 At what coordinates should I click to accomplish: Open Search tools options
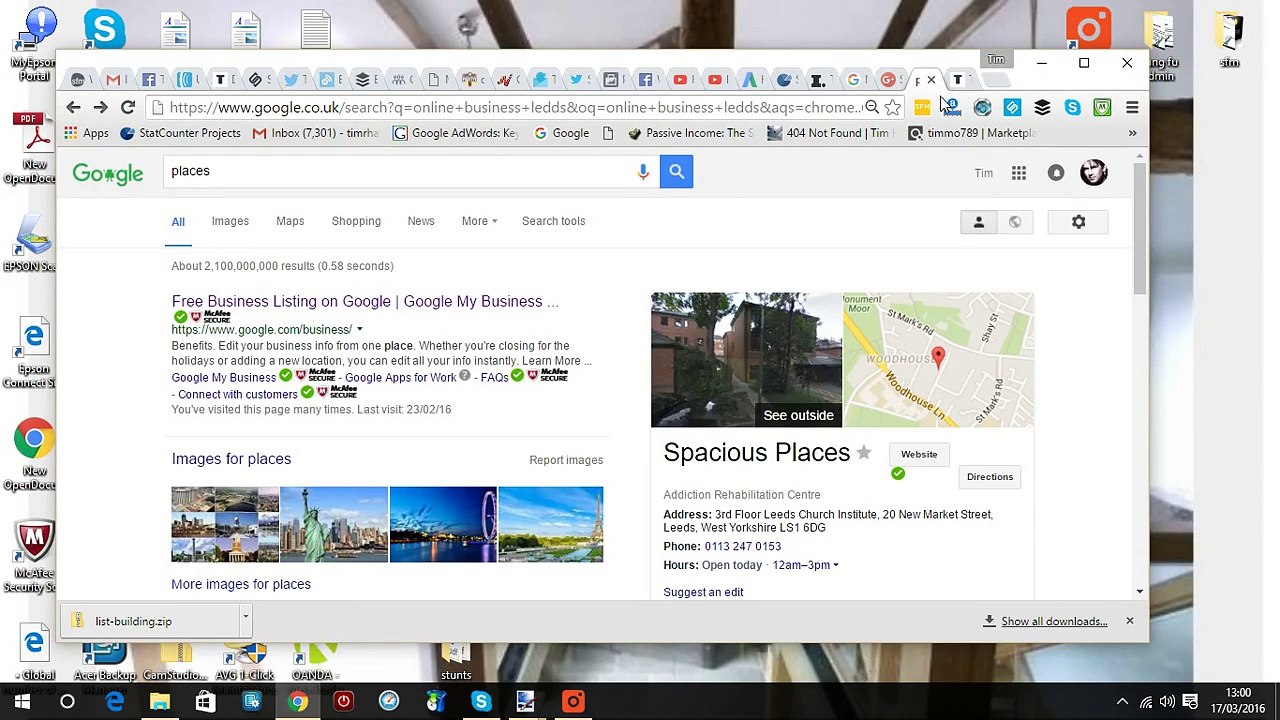[x=553, y=221]
